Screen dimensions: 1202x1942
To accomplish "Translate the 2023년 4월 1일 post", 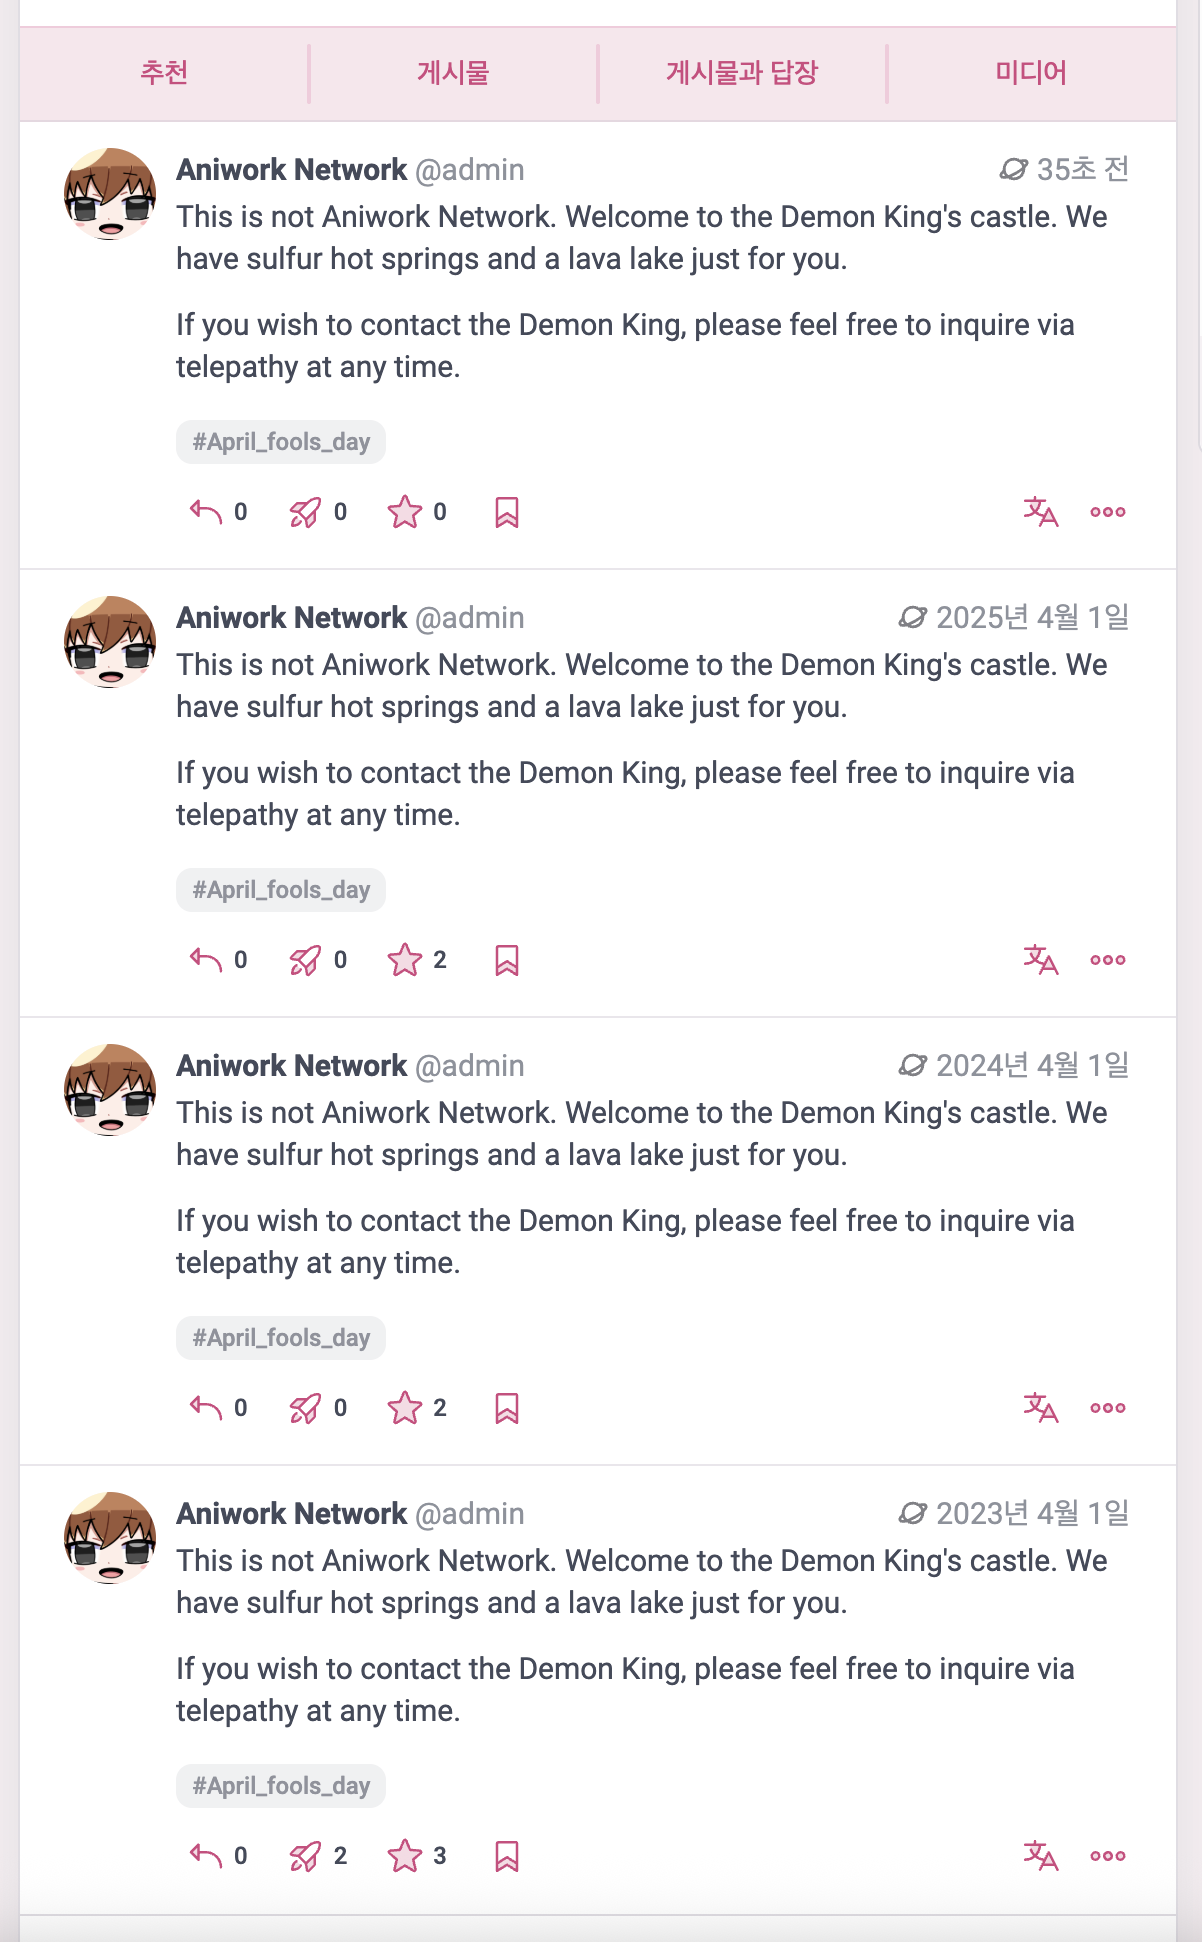I will pos(1040,1856).
